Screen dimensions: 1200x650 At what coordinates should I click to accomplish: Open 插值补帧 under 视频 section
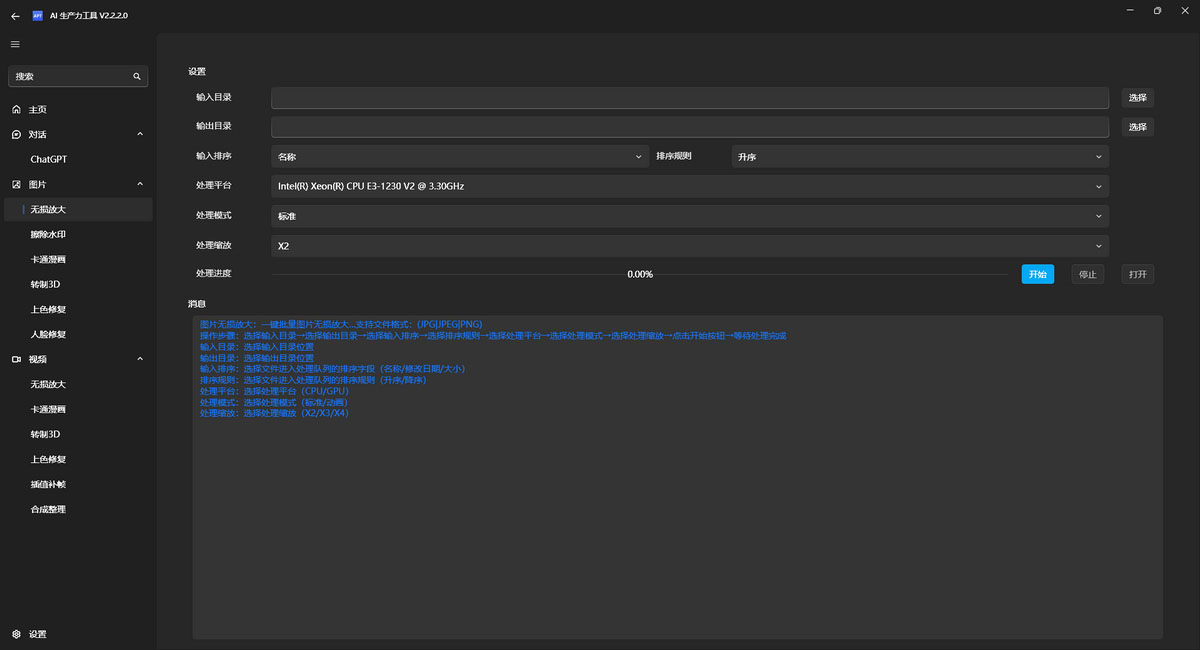tap(48, 484)
